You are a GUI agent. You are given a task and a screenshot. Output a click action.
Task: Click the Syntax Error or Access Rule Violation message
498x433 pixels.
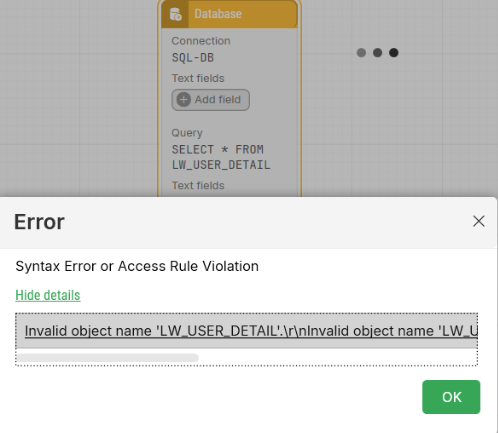click(137, 266)
